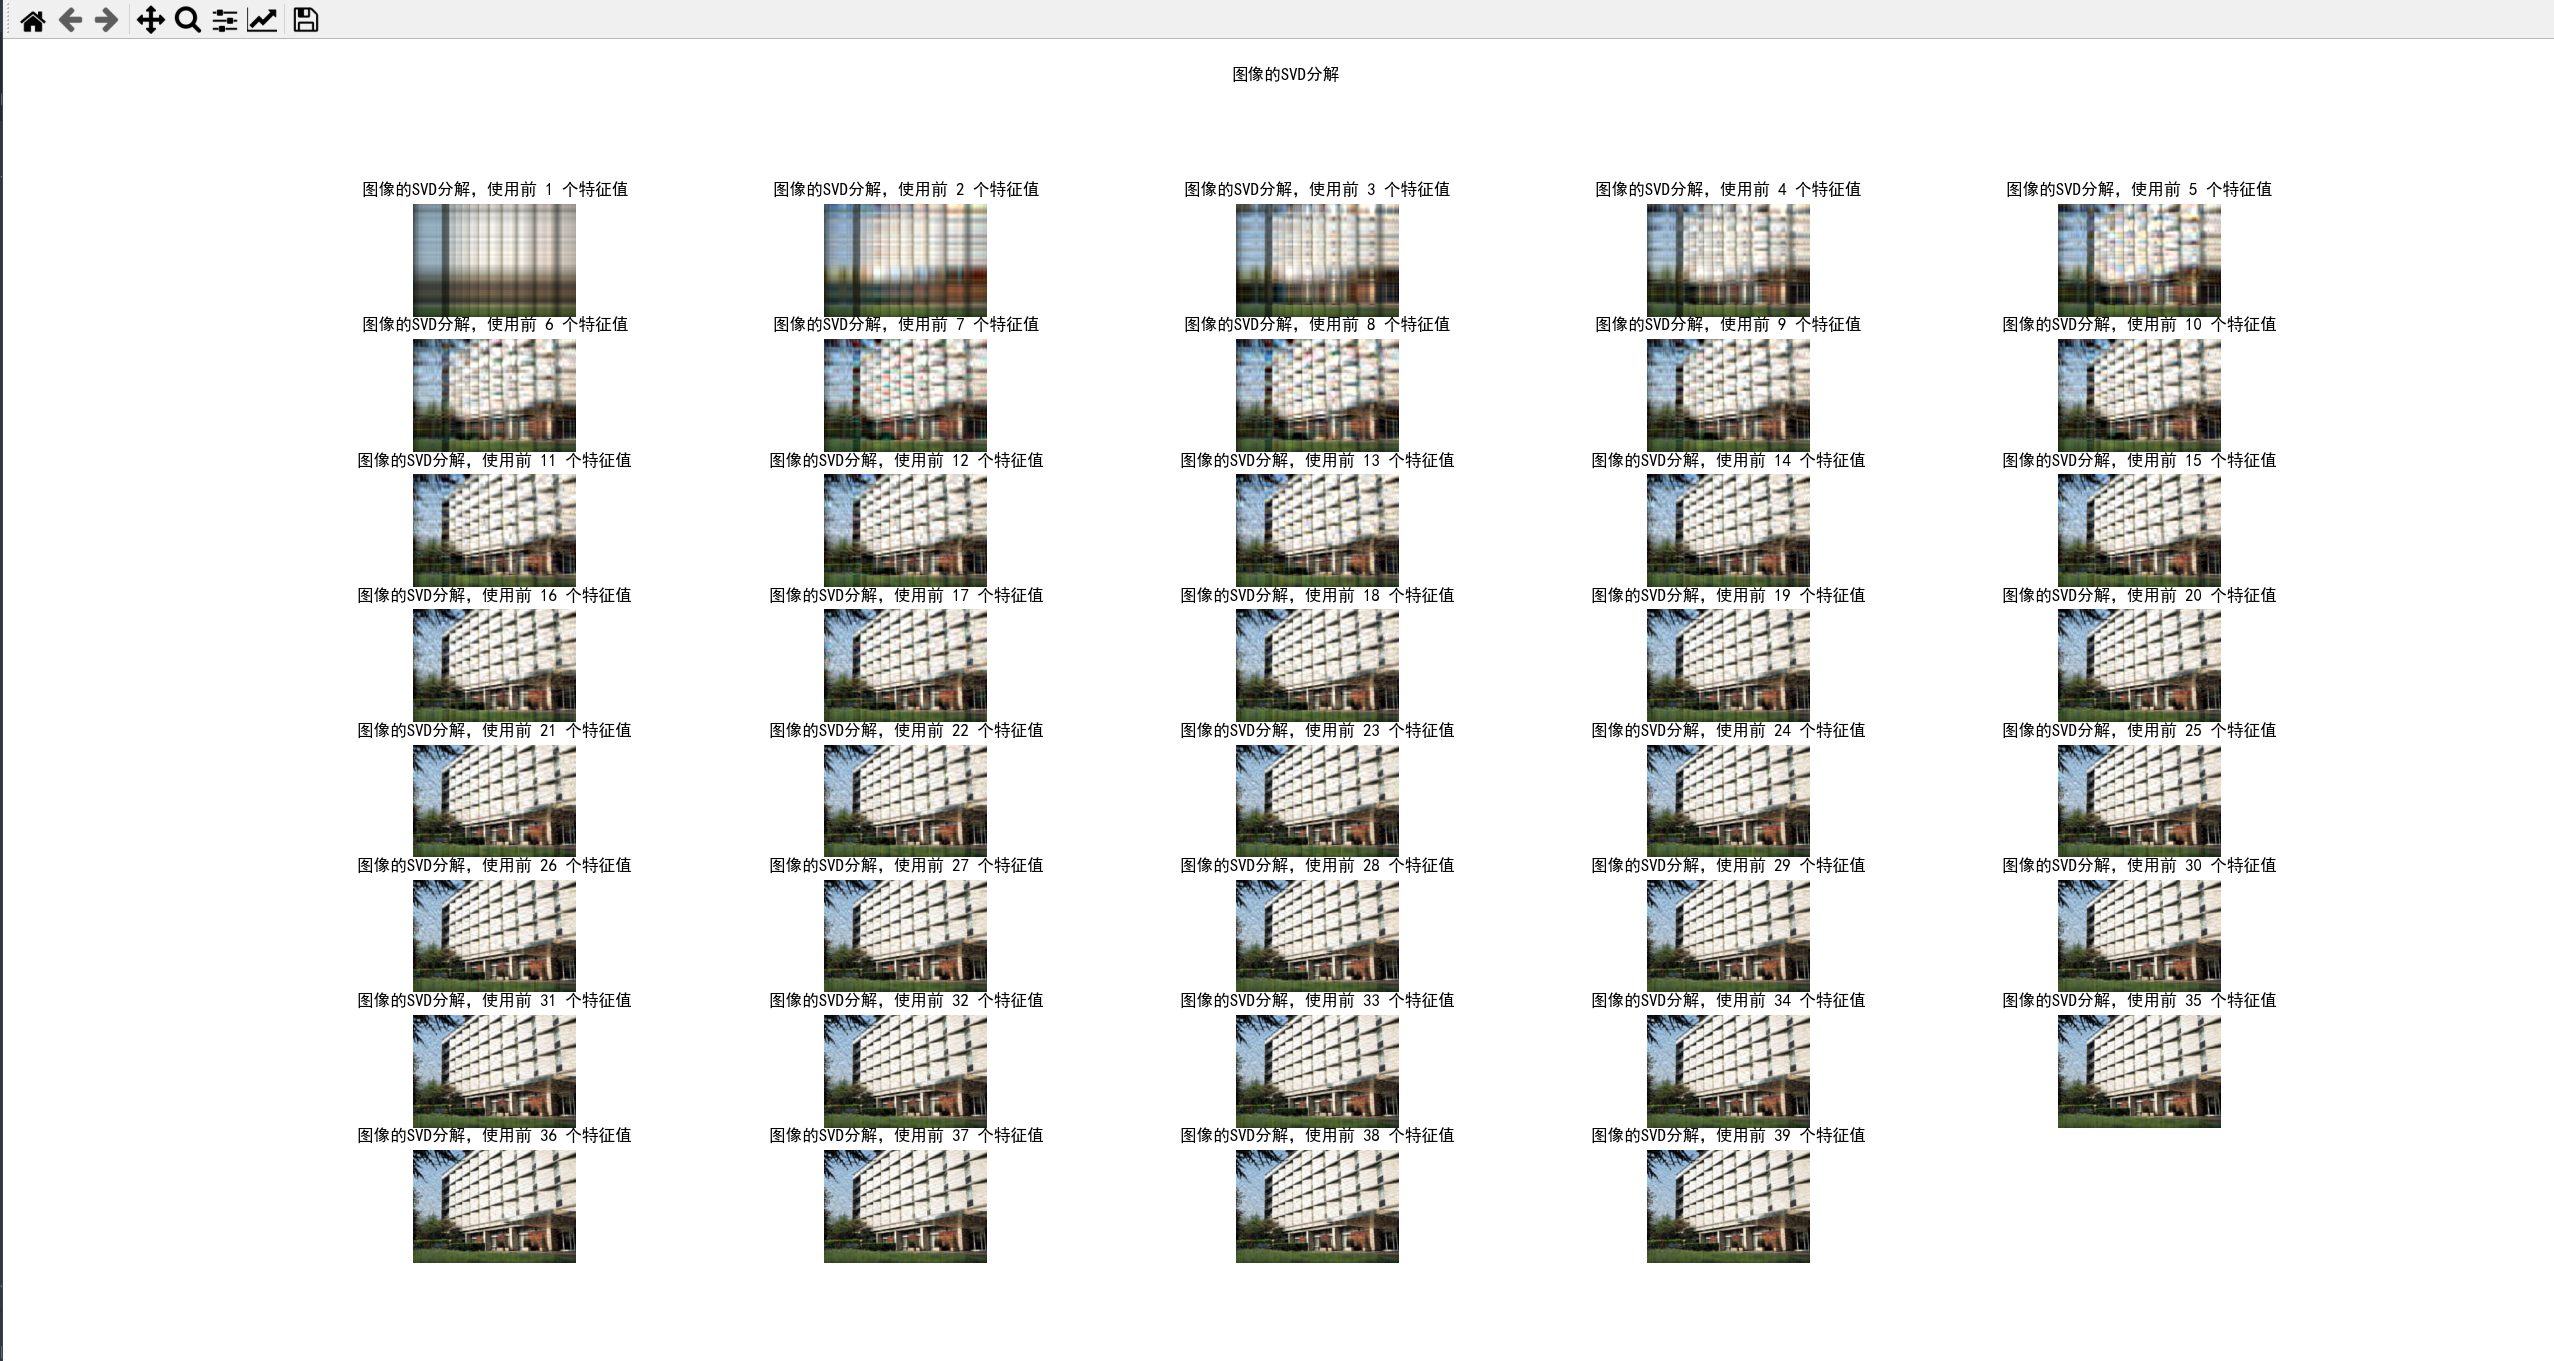Click the subplot image for 27 singular values
2554x1361 pixels.
pos(905,935)
